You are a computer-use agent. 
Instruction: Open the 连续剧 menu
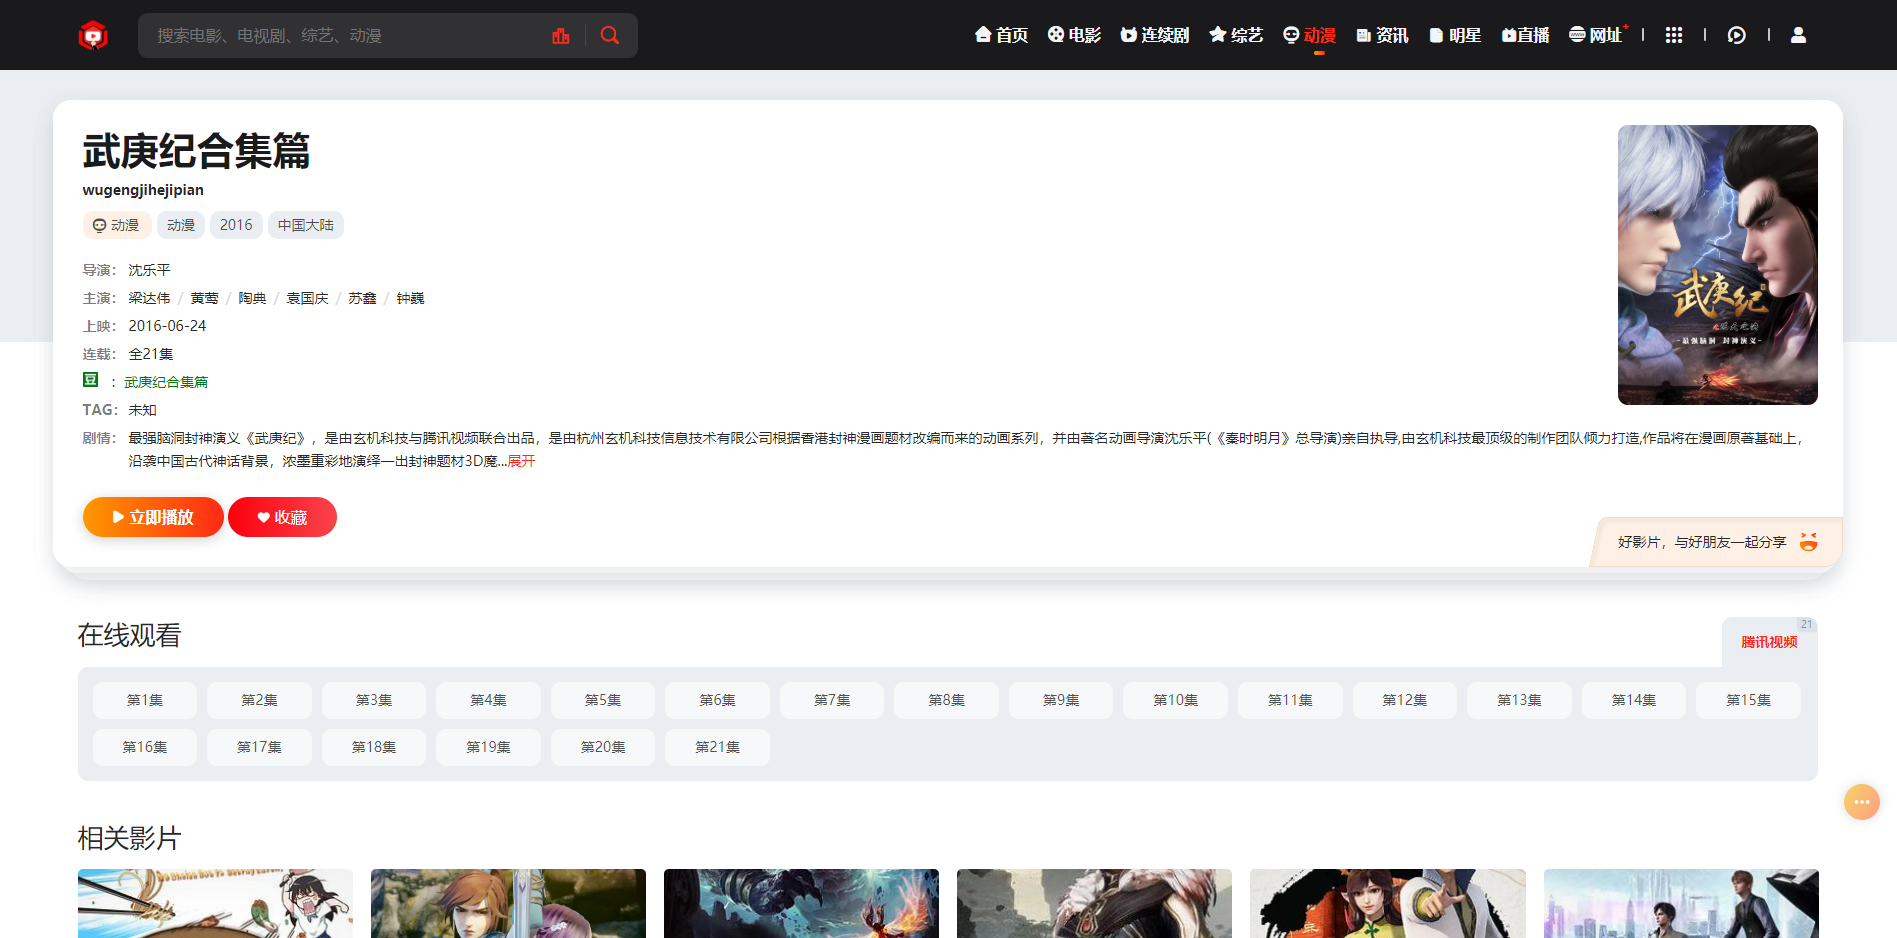pyautogui.click(x=1155, y=35)
